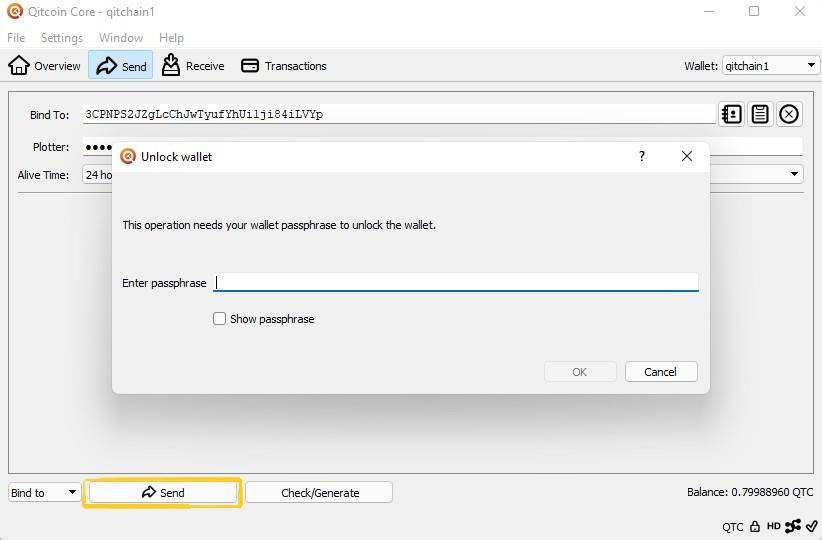Viewport: 822px width, 540px height.
Task: Click the HD wallet status icon
Action: [773, 525]
